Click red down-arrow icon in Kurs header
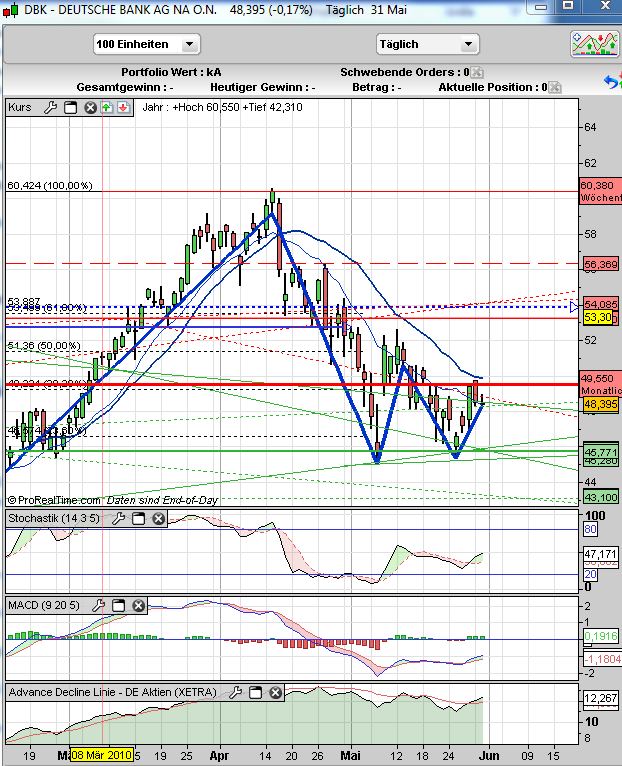 (x=123, y=107)
